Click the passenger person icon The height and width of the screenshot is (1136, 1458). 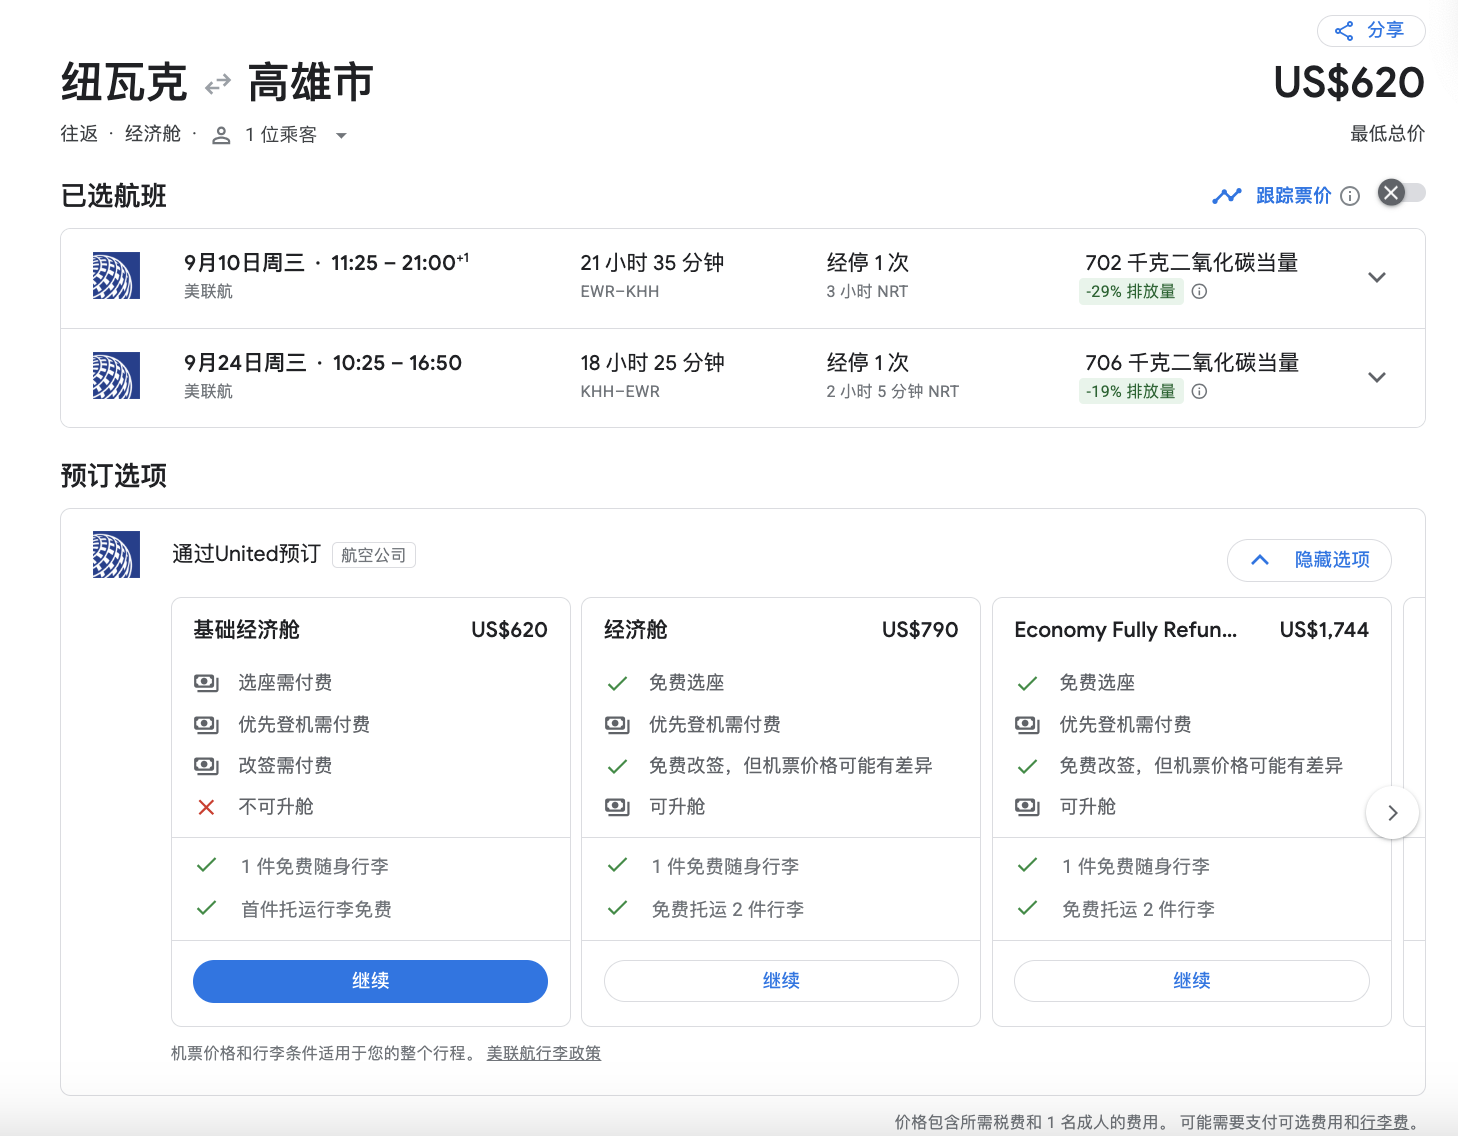pyautogui.click(x=222, y=135)
